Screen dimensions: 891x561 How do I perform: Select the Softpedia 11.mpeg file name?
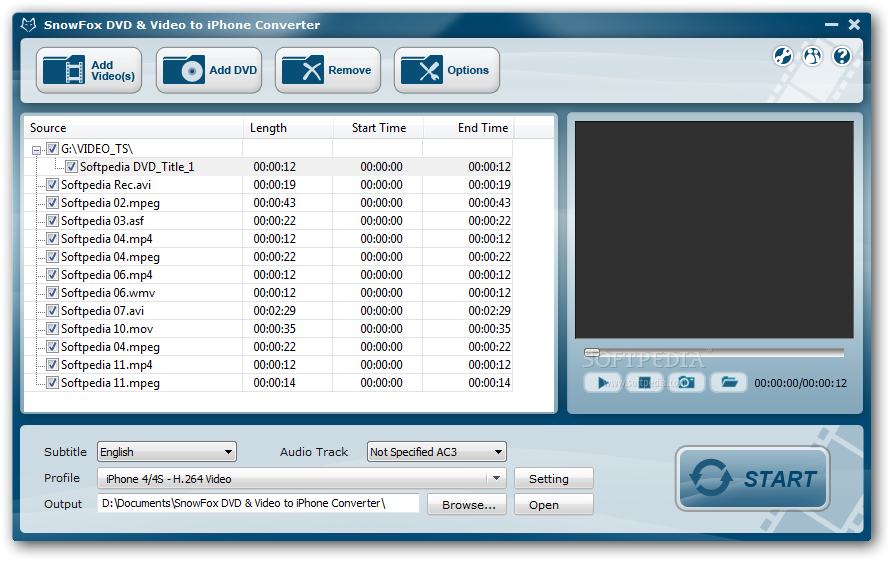(x=110, y=383)
